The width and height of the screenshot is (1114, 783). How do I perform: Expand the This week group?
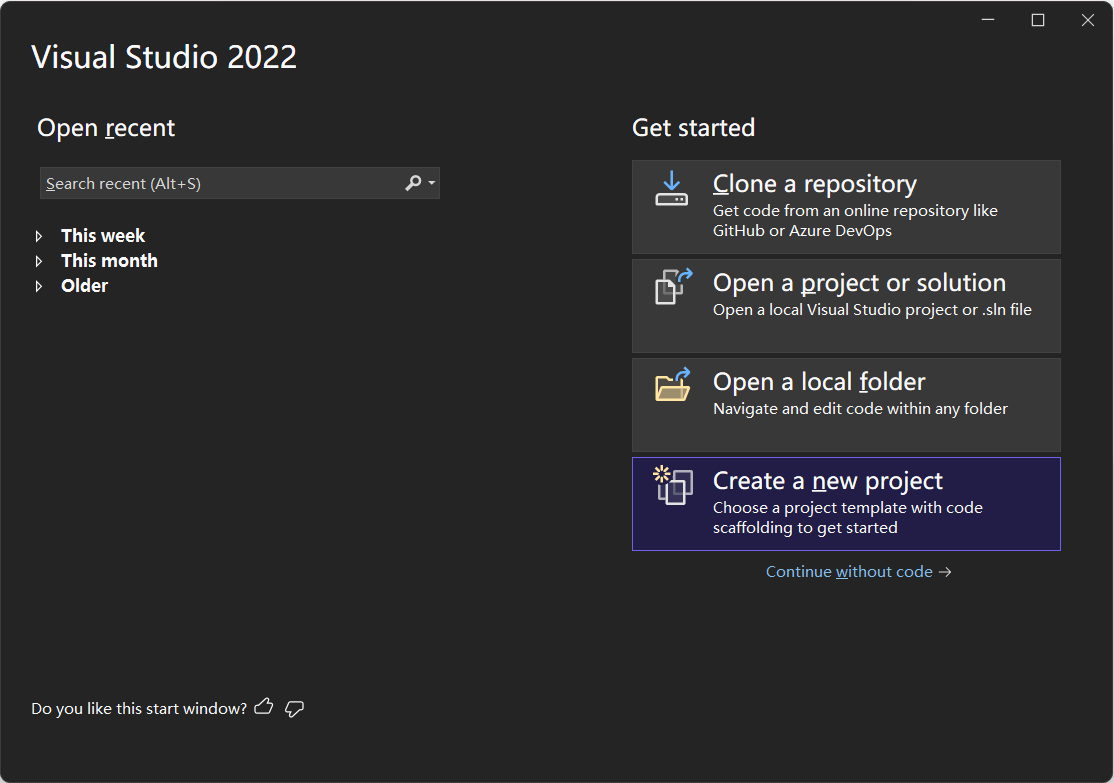click(x=39, y=236)
